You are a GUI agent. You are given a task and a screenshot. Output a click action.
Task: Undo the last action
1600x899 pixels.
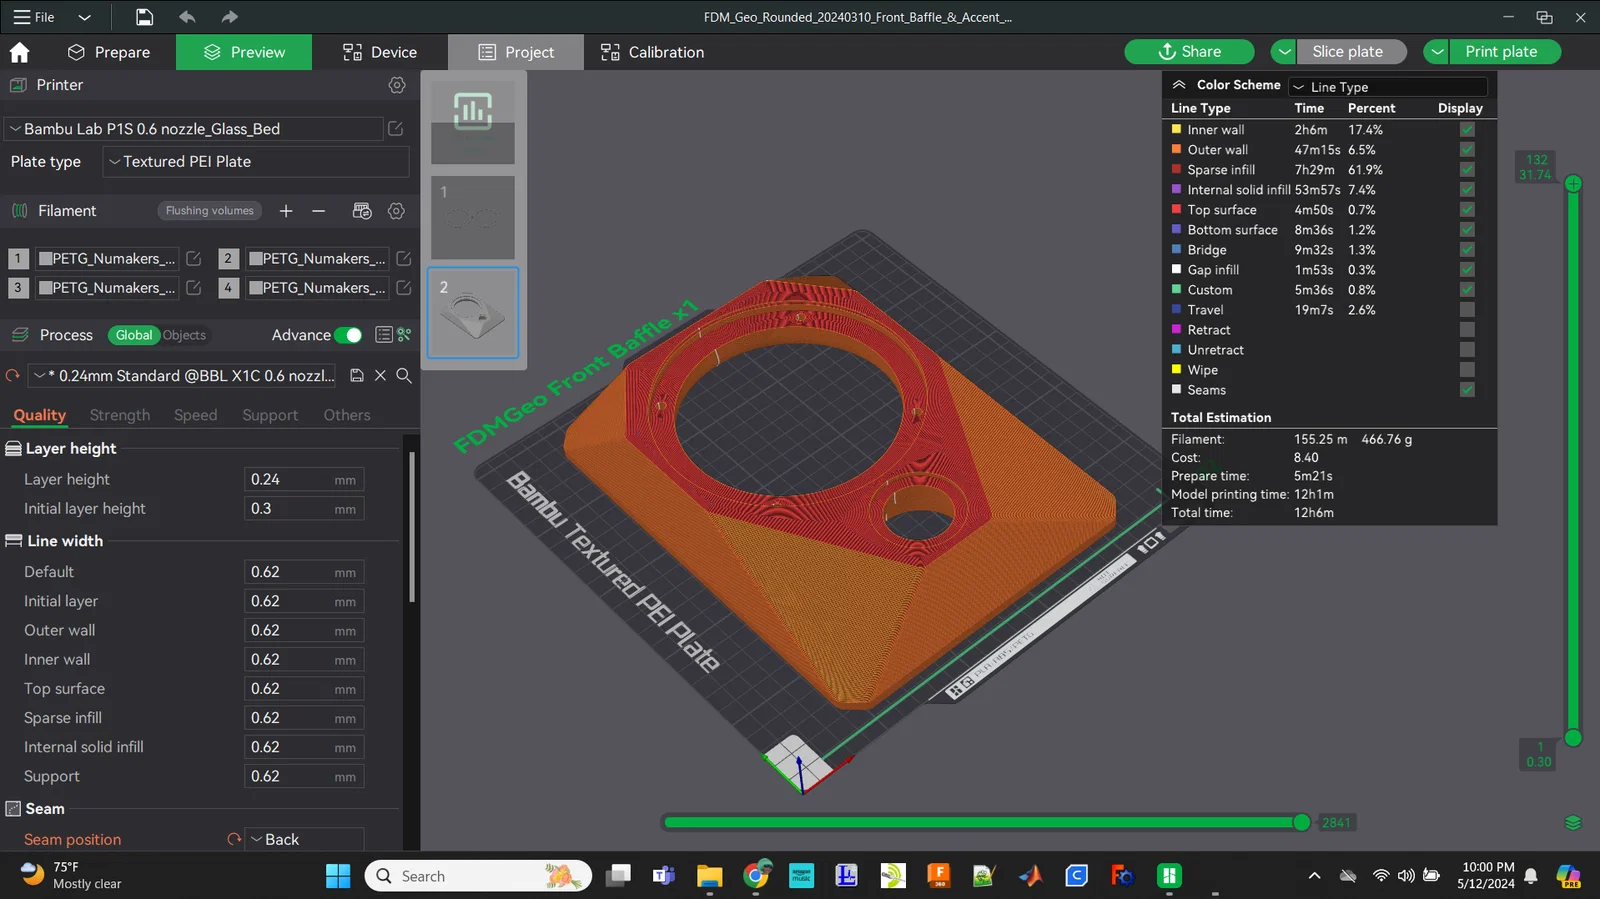coord(187,17)
